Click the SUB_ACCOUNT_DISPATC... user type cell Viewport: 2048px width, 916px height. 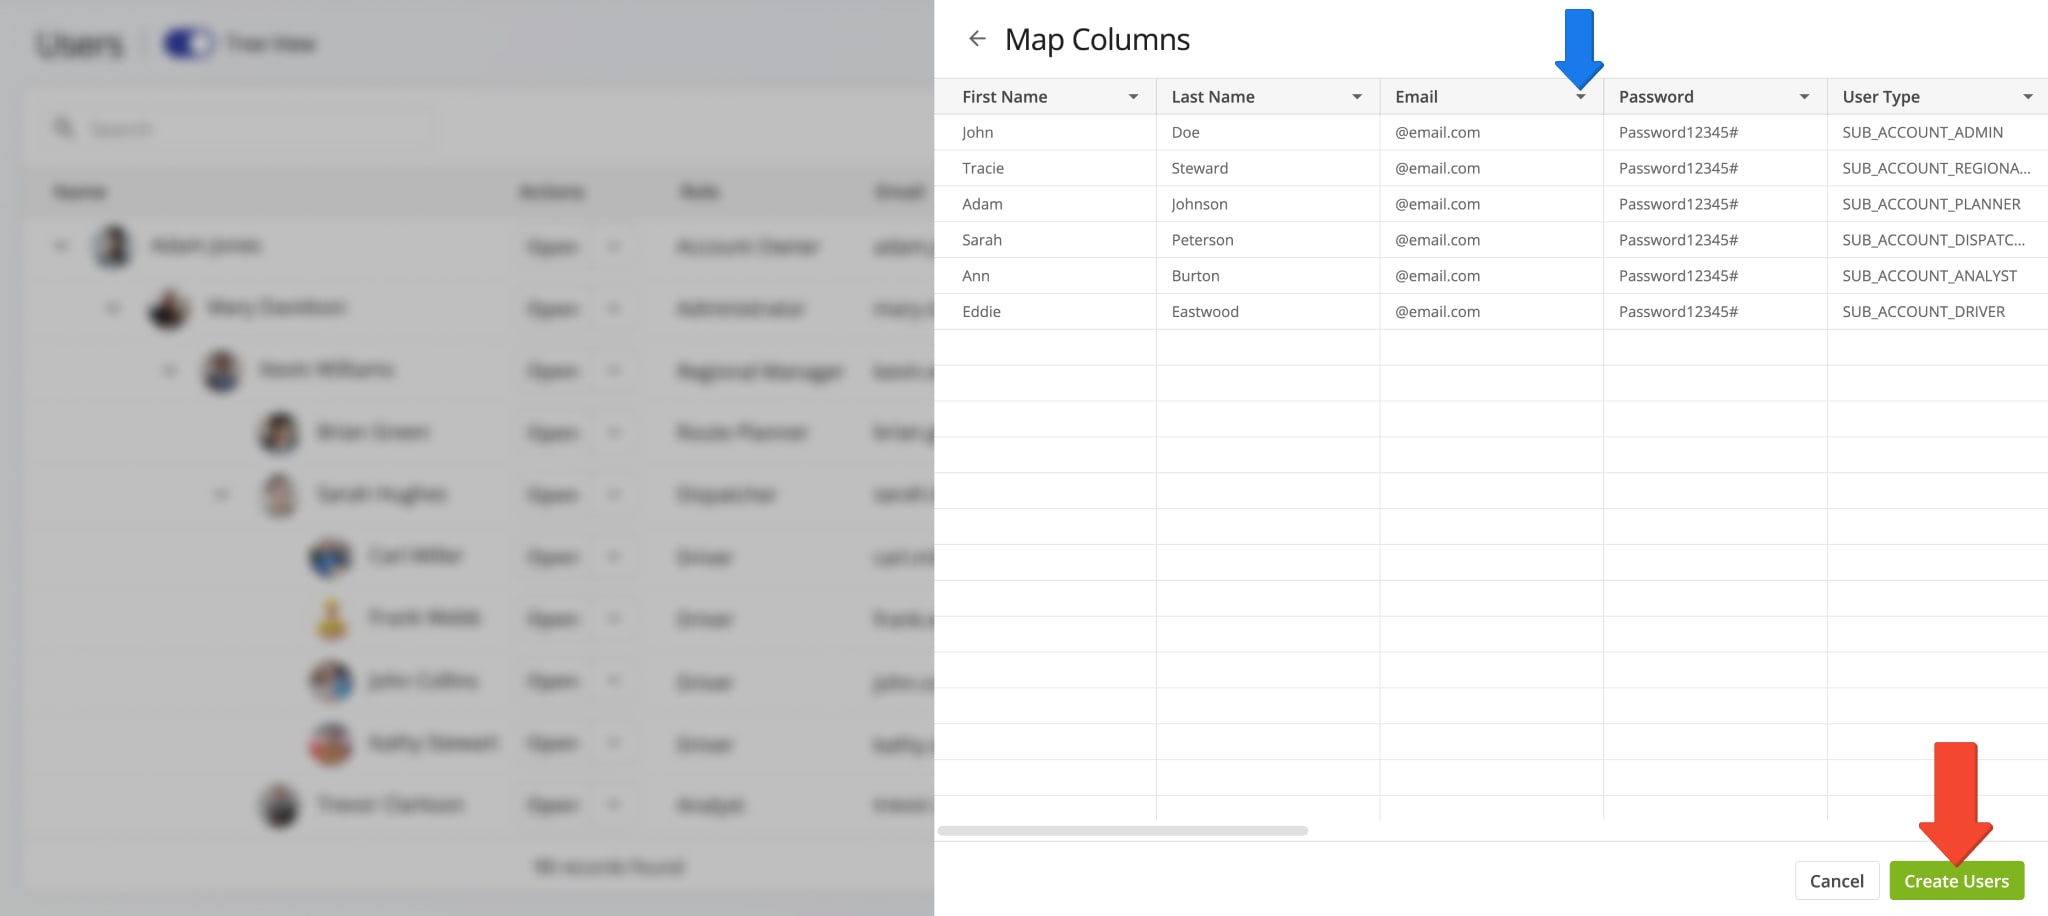[1938, 240]
